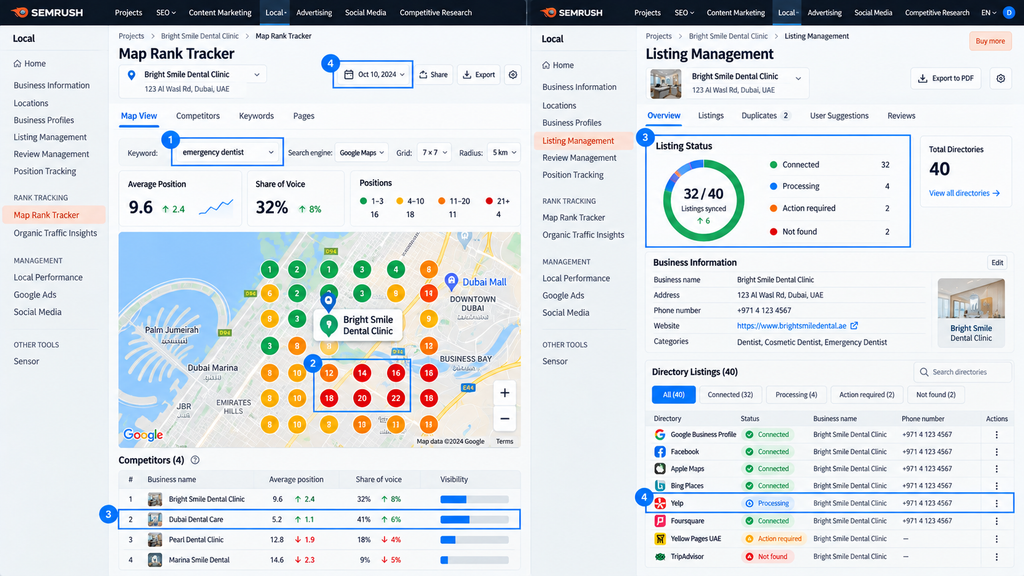
Task: Open actions menu for Bing Places row
Action: (x=997, y=486)
